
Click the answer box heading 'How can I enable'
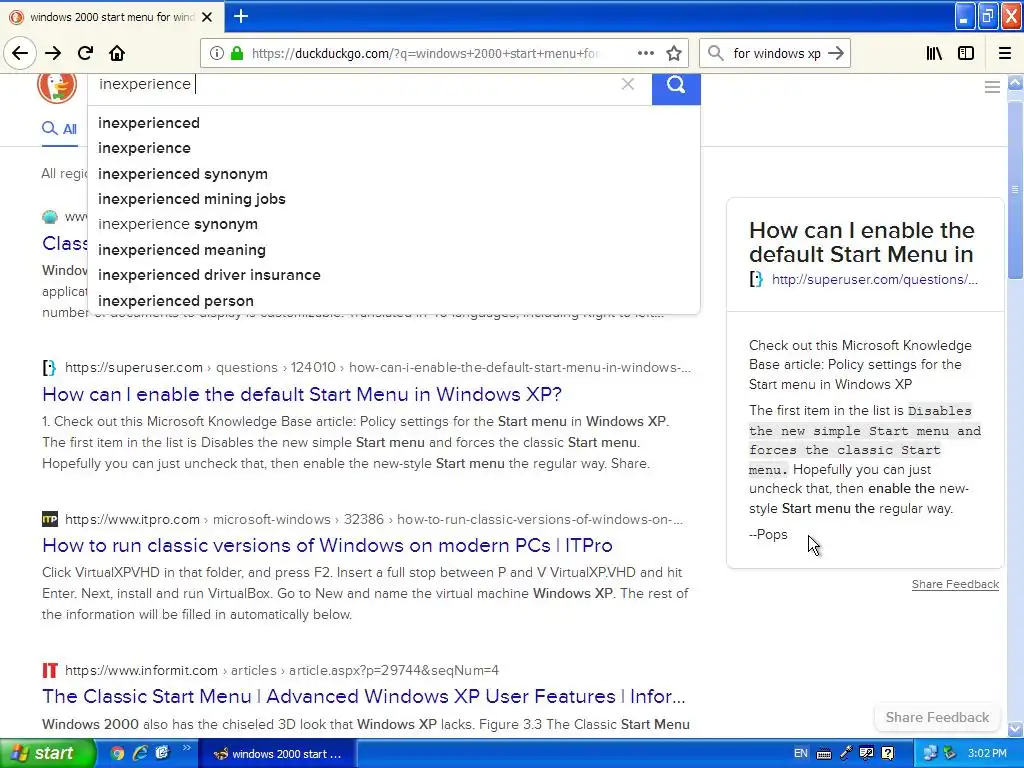[861, 242]
